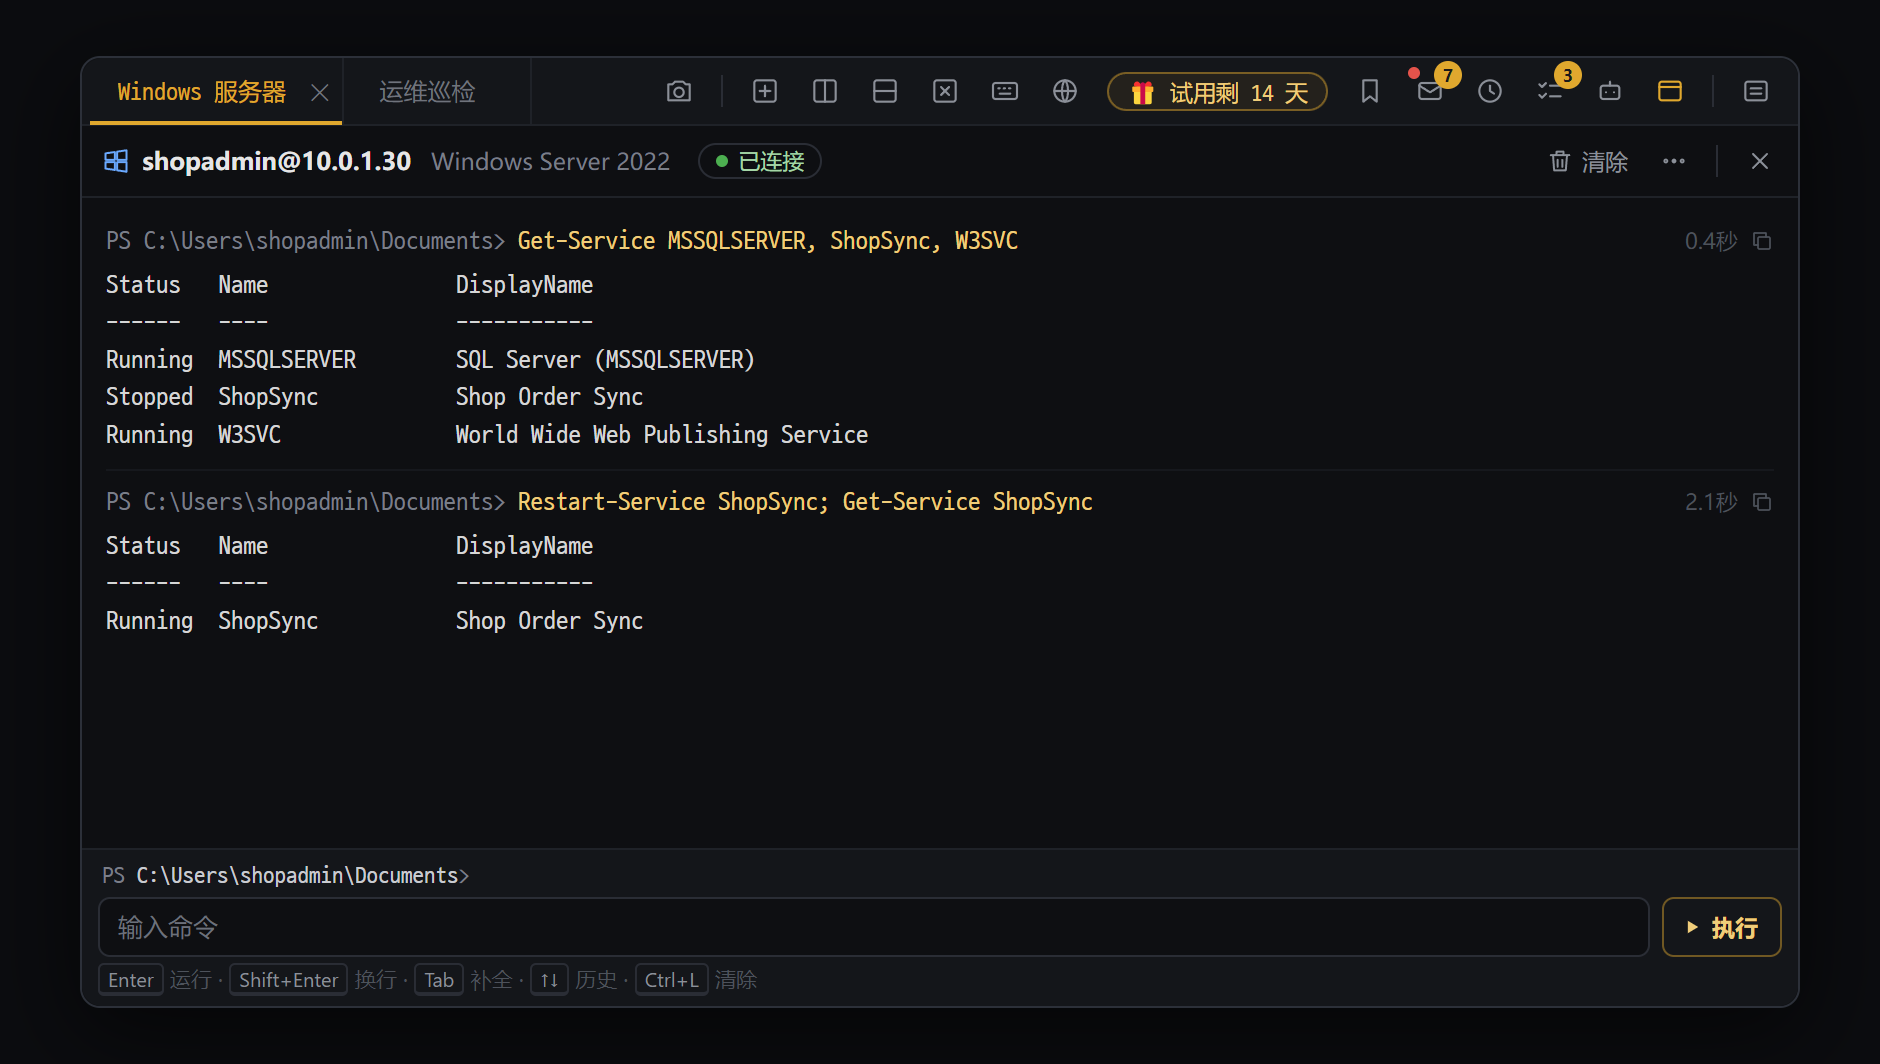Close the pane with the X-square icon
This screenshot has width=1880, height=1064.
(945, 92)
